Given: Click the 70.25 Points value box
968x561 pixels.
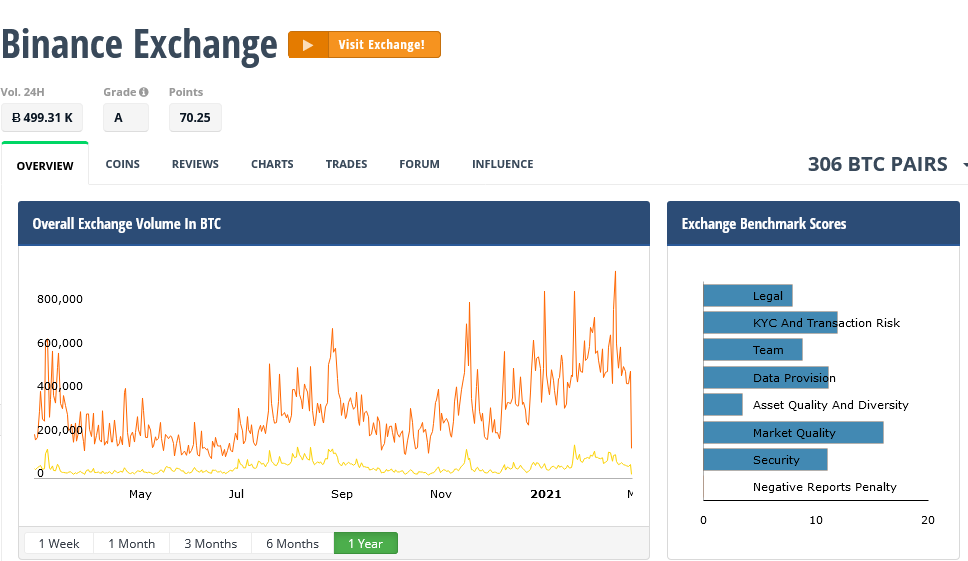Looking at the screenshot, I should coord(195,117).
